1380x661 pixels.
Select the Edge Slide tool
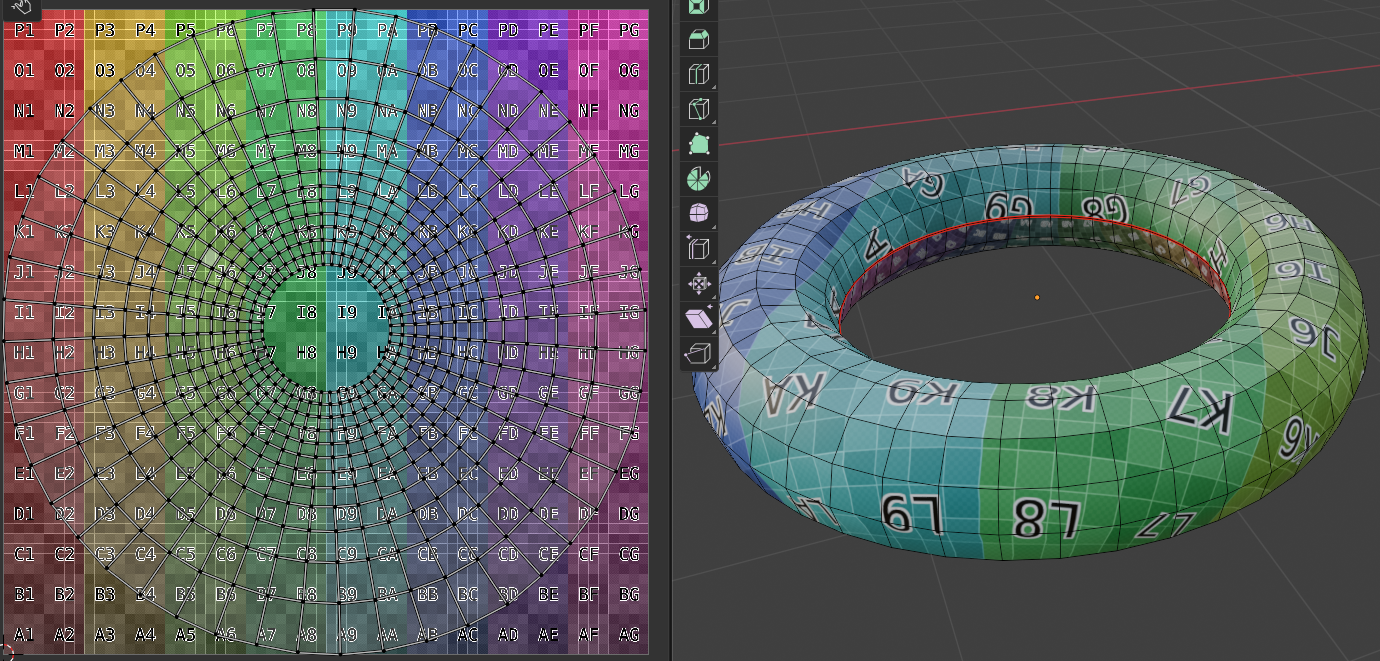pos(699,249)
